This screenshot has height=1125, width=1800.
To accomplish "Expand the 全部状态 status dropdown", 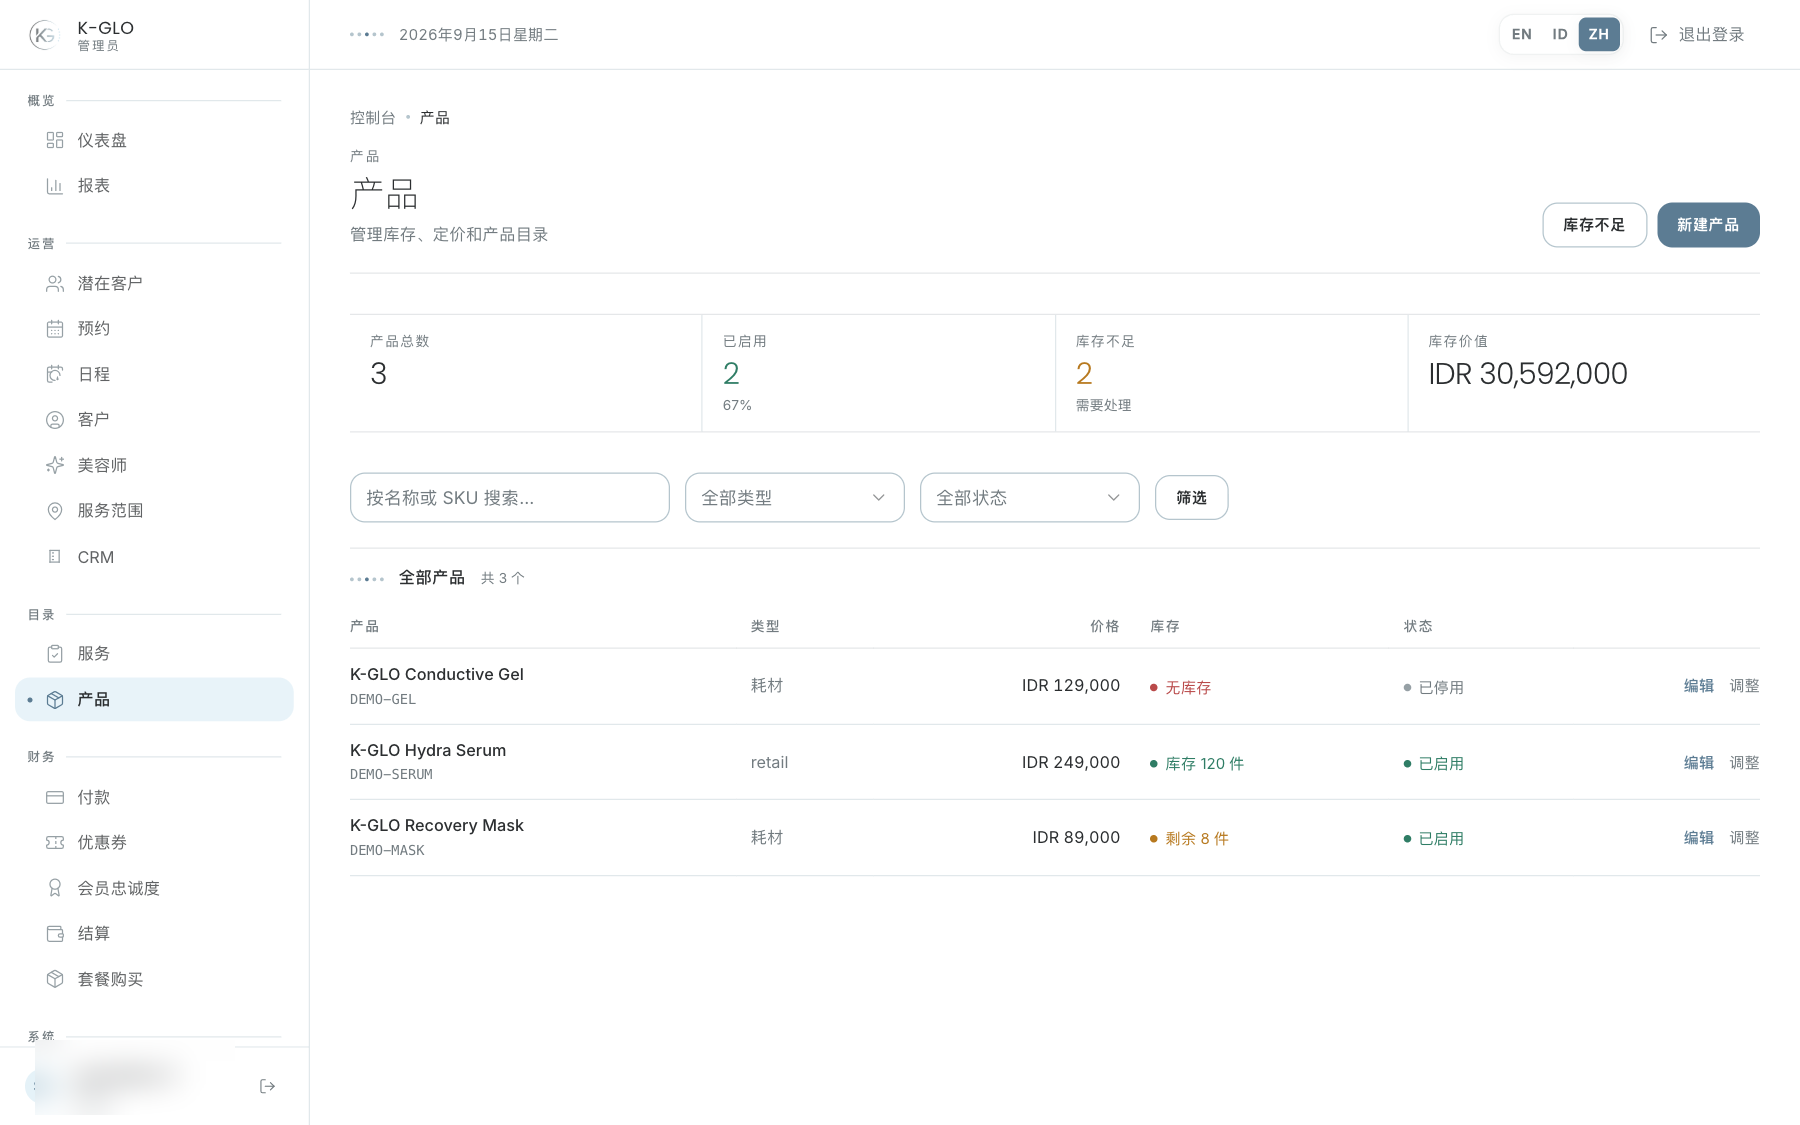I will coord(1030,498).
